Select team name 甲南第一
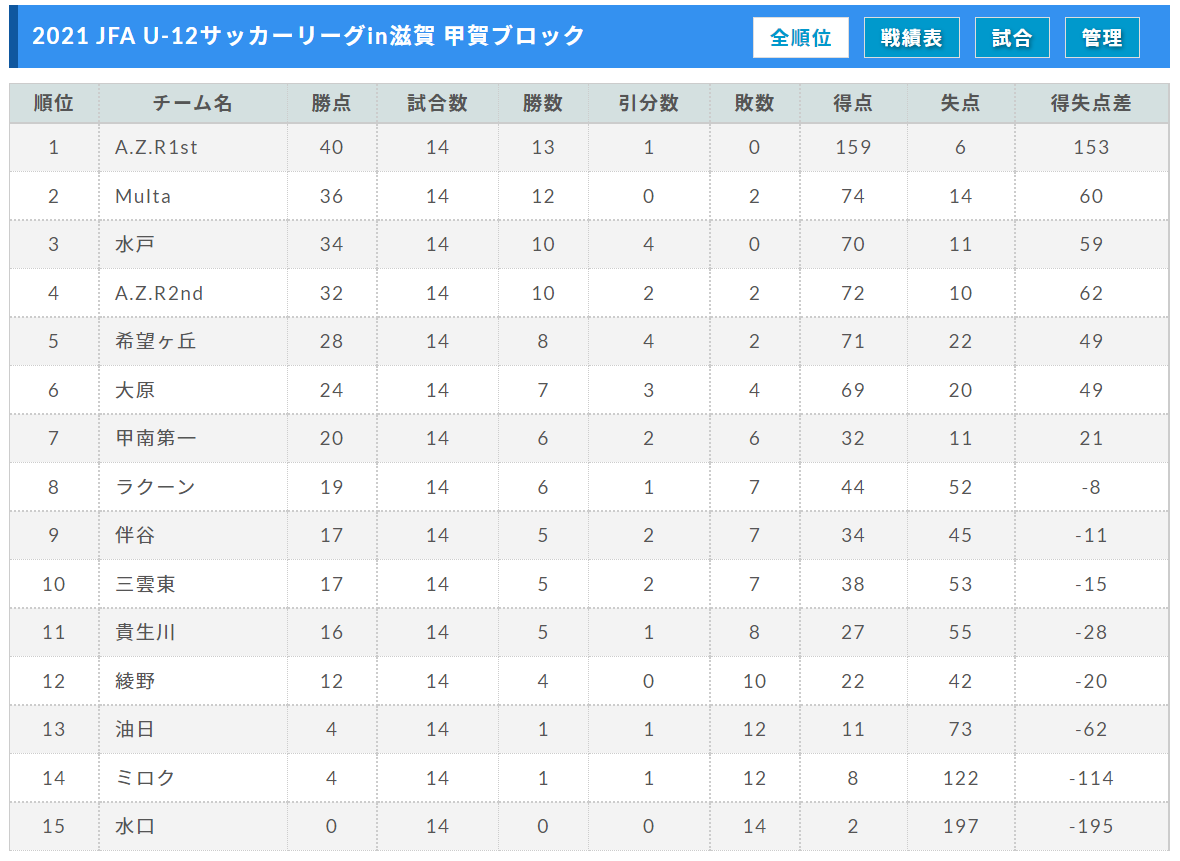Viewport: 1180px width, 861px height. tap(155, 439)
